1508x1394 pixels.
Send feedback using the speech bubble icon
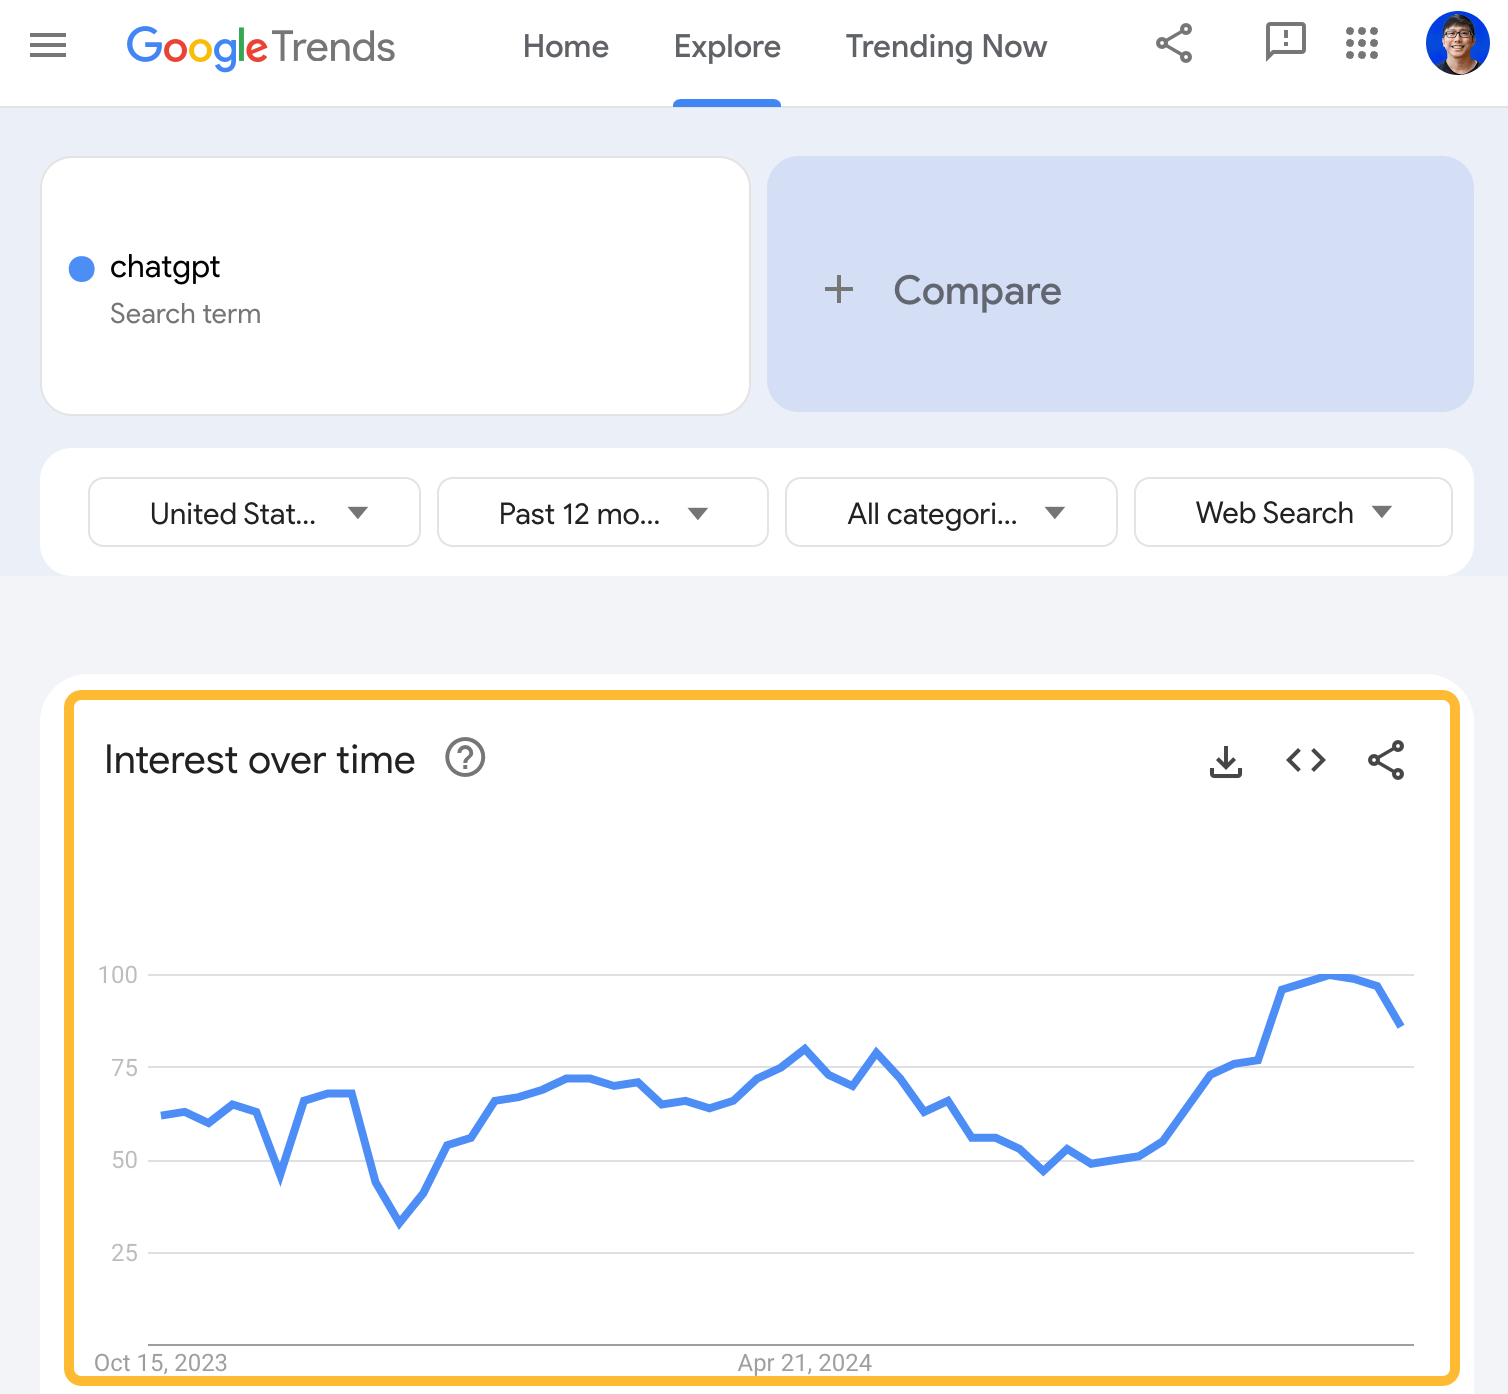click(x=1285, y=44)
